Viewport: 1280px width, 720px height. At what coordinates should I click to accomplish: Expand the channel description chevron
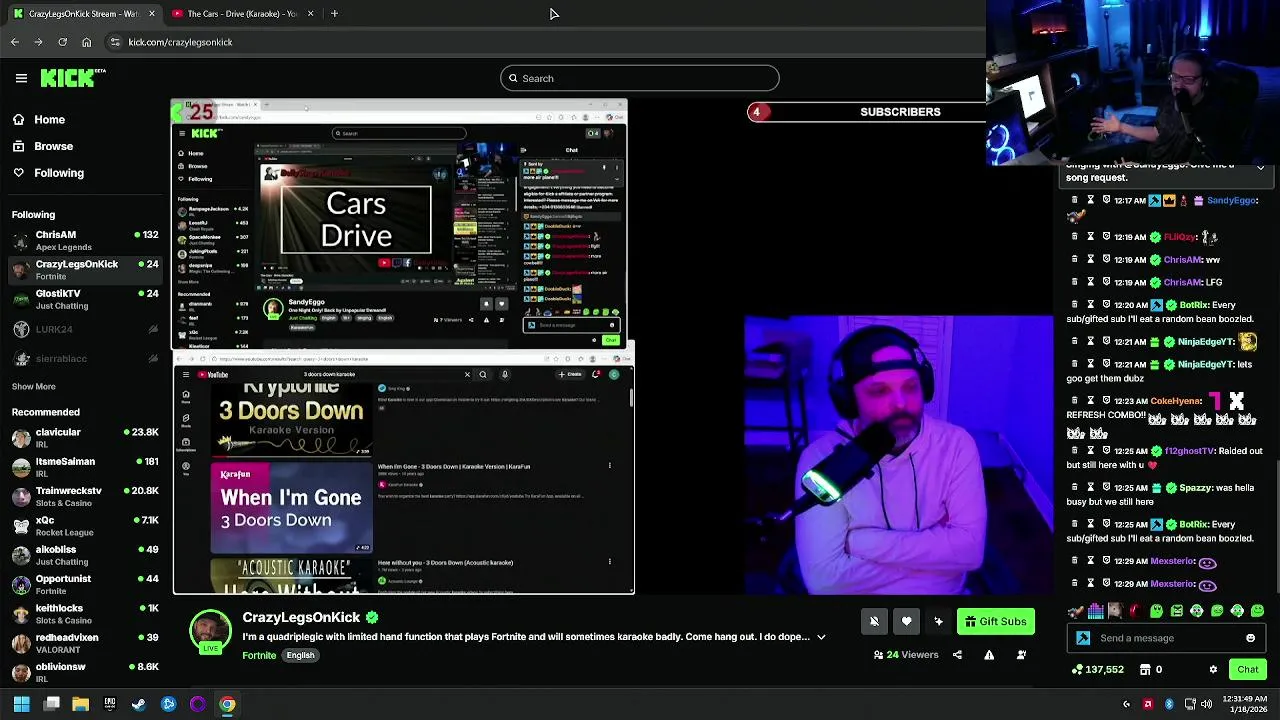(x=821, y=637)
